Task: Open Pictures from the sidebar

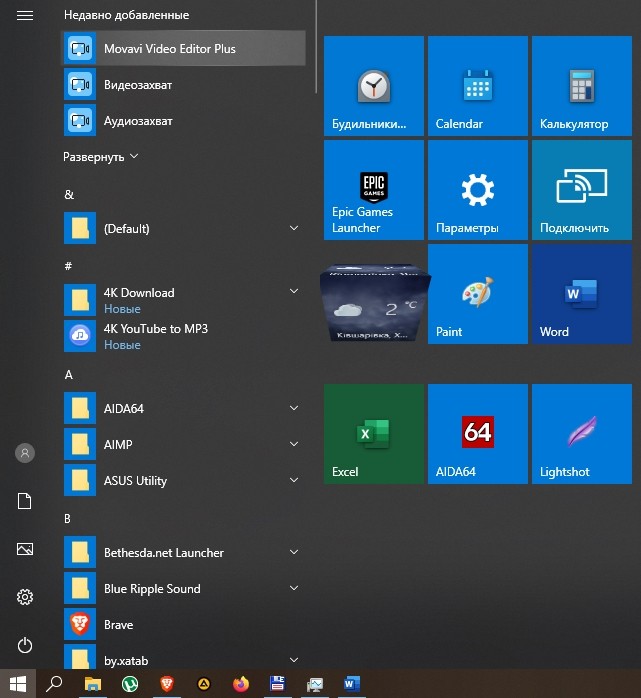Action: pos(24,549)
